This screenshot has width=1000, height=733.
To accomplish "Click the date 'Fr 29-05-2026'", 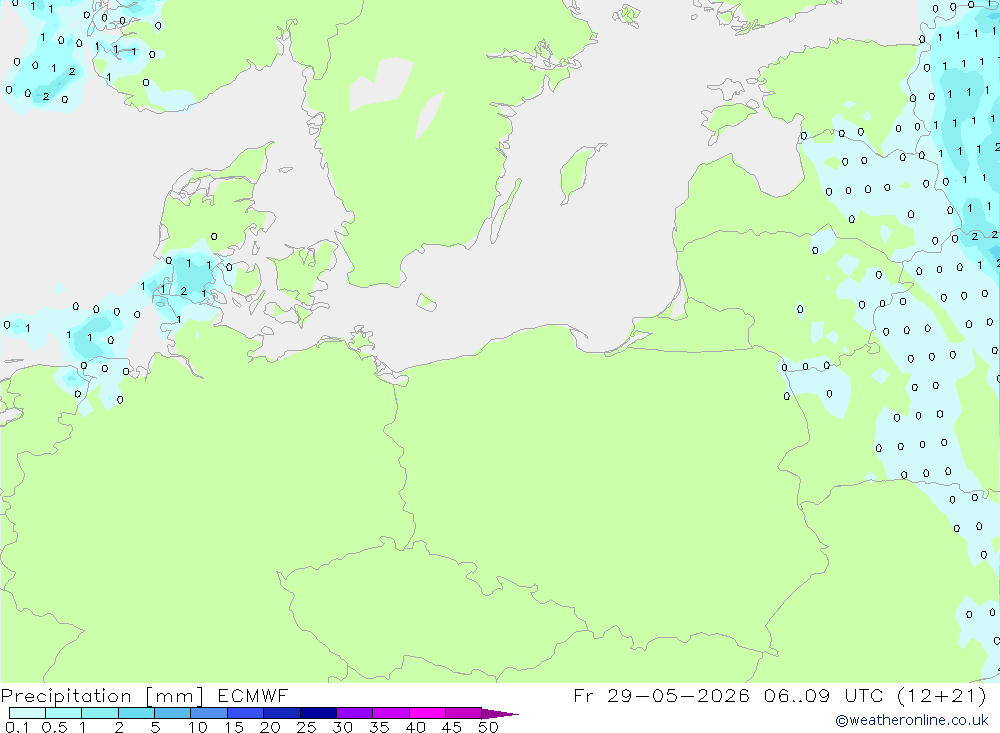I will (661, 695).
